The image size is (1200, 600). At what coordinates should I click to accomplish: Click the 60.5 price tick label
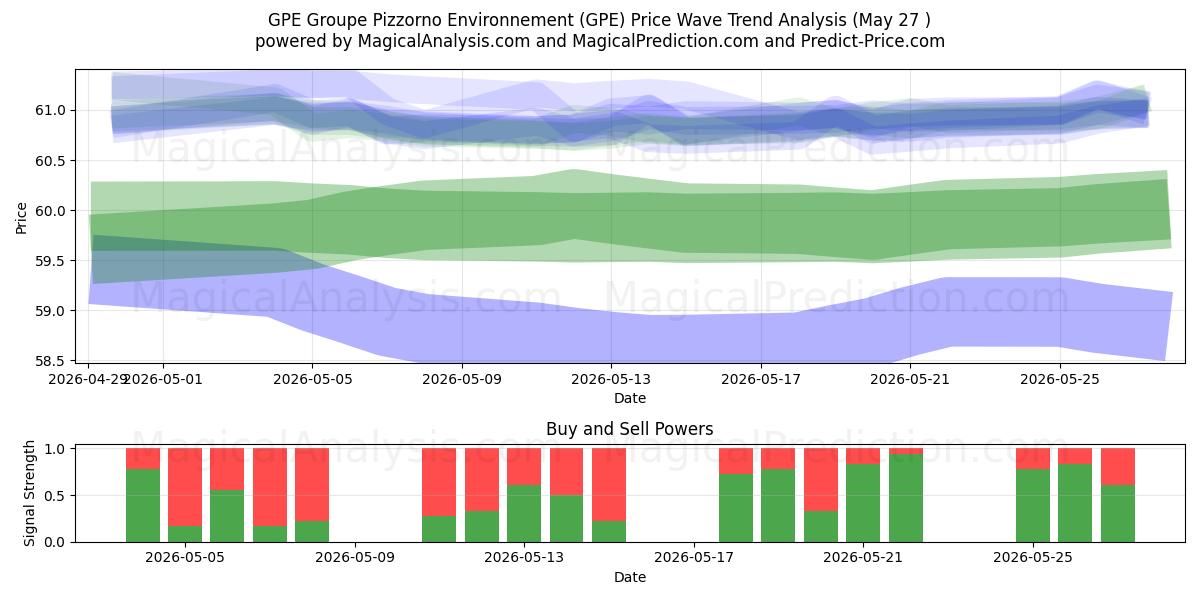pyautogui.click(x=51, y=160)
